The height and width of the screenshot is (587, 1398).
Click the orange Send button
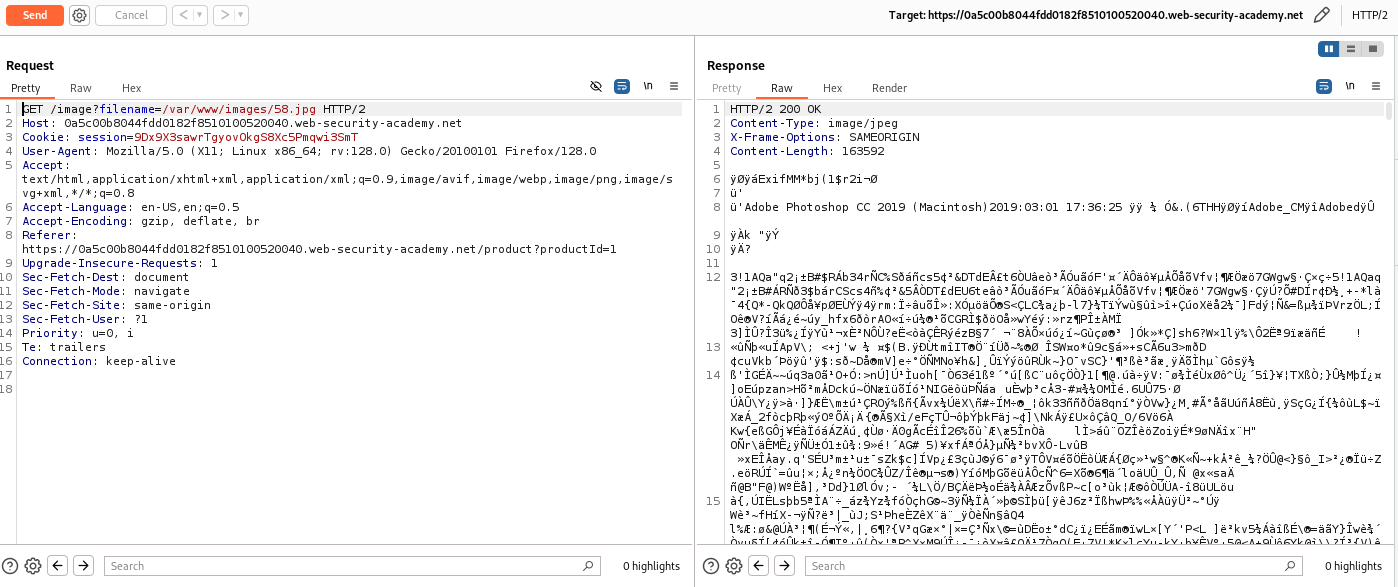[x=35, y=15]
